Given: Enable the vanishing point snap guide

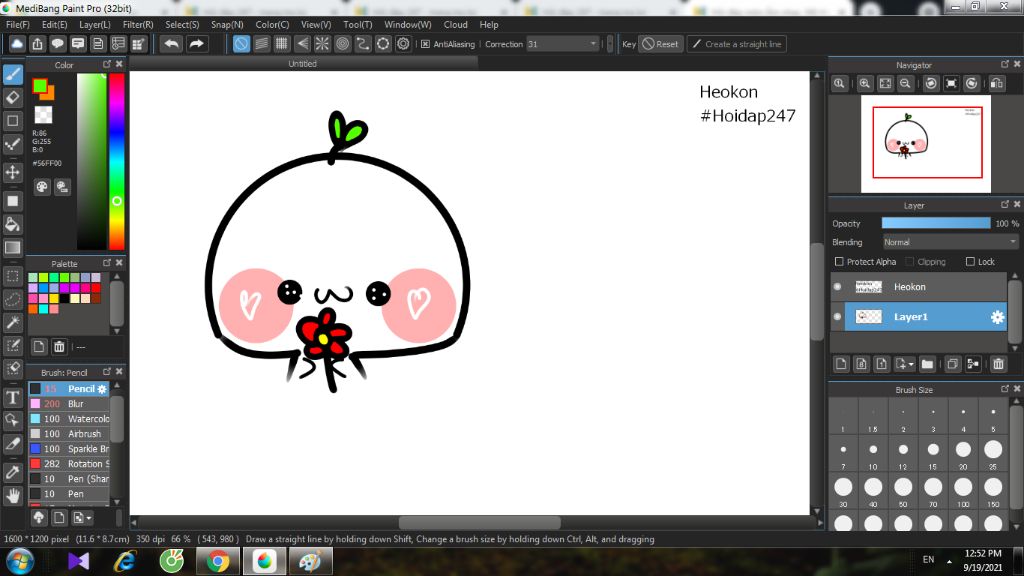Looking at the screenshot, I should [302, 44].
